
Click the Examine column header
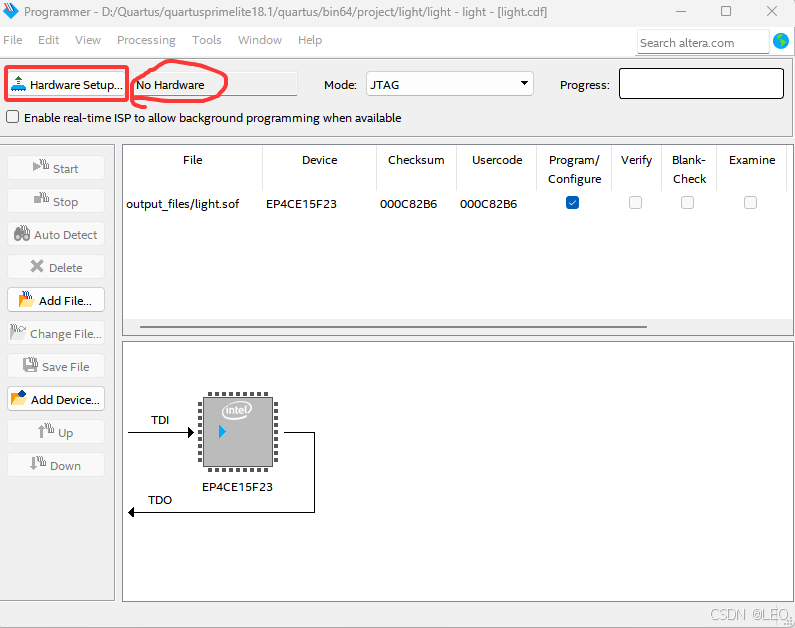tap(752, 169)
